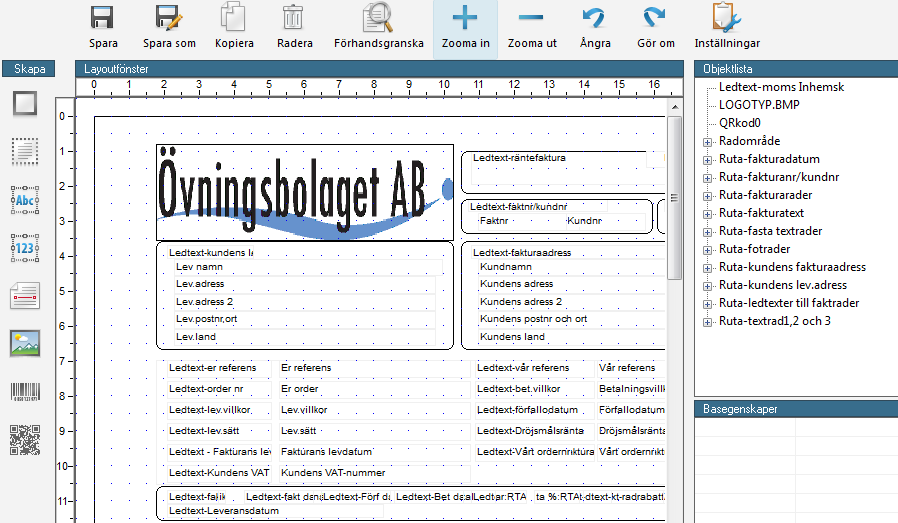The image size is (898, 523).
Task: Select the Kundens postnr och ort field
Action: pos(572,319)
